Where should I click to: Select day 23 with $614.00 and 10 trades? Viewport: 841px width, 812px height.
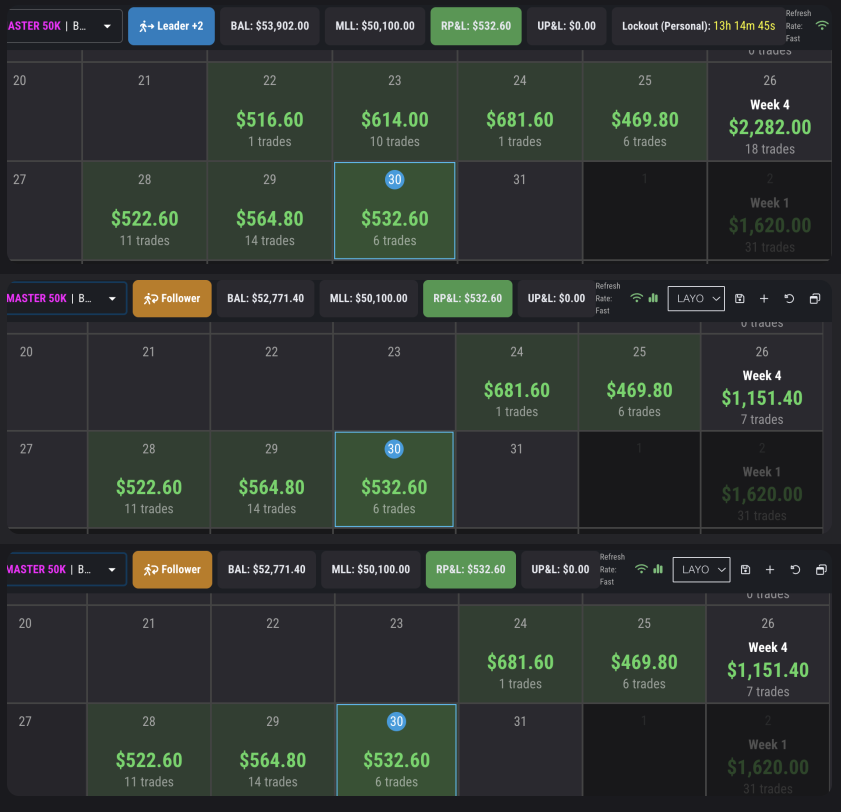(x=395, y=112)
